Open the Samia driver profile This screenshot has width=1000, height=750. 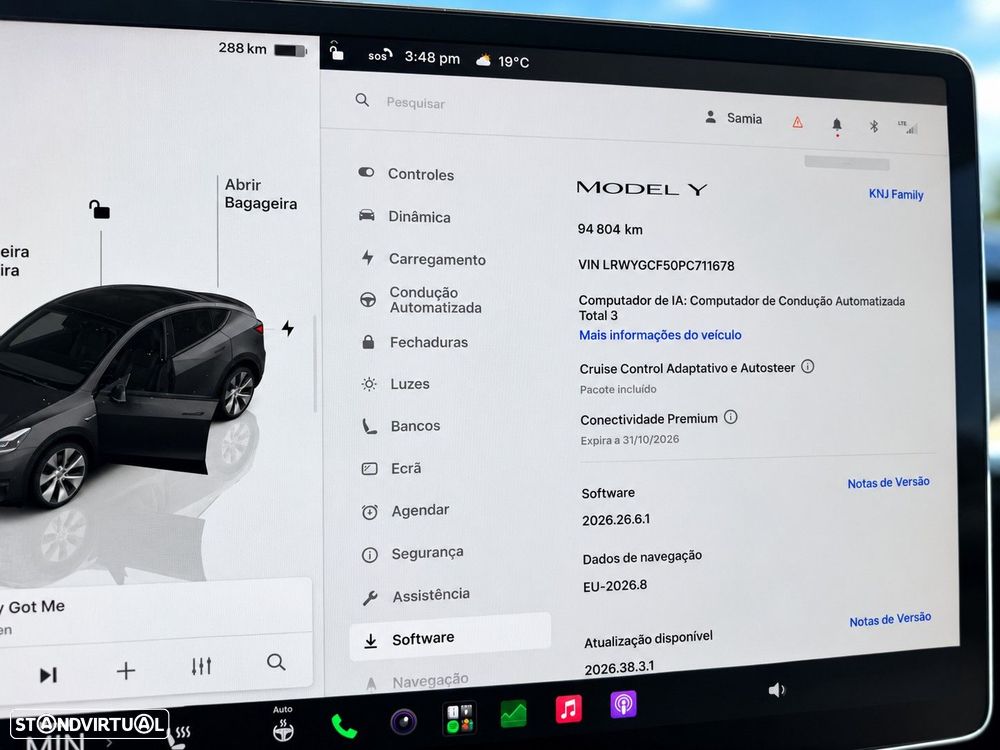click(733, 118)
